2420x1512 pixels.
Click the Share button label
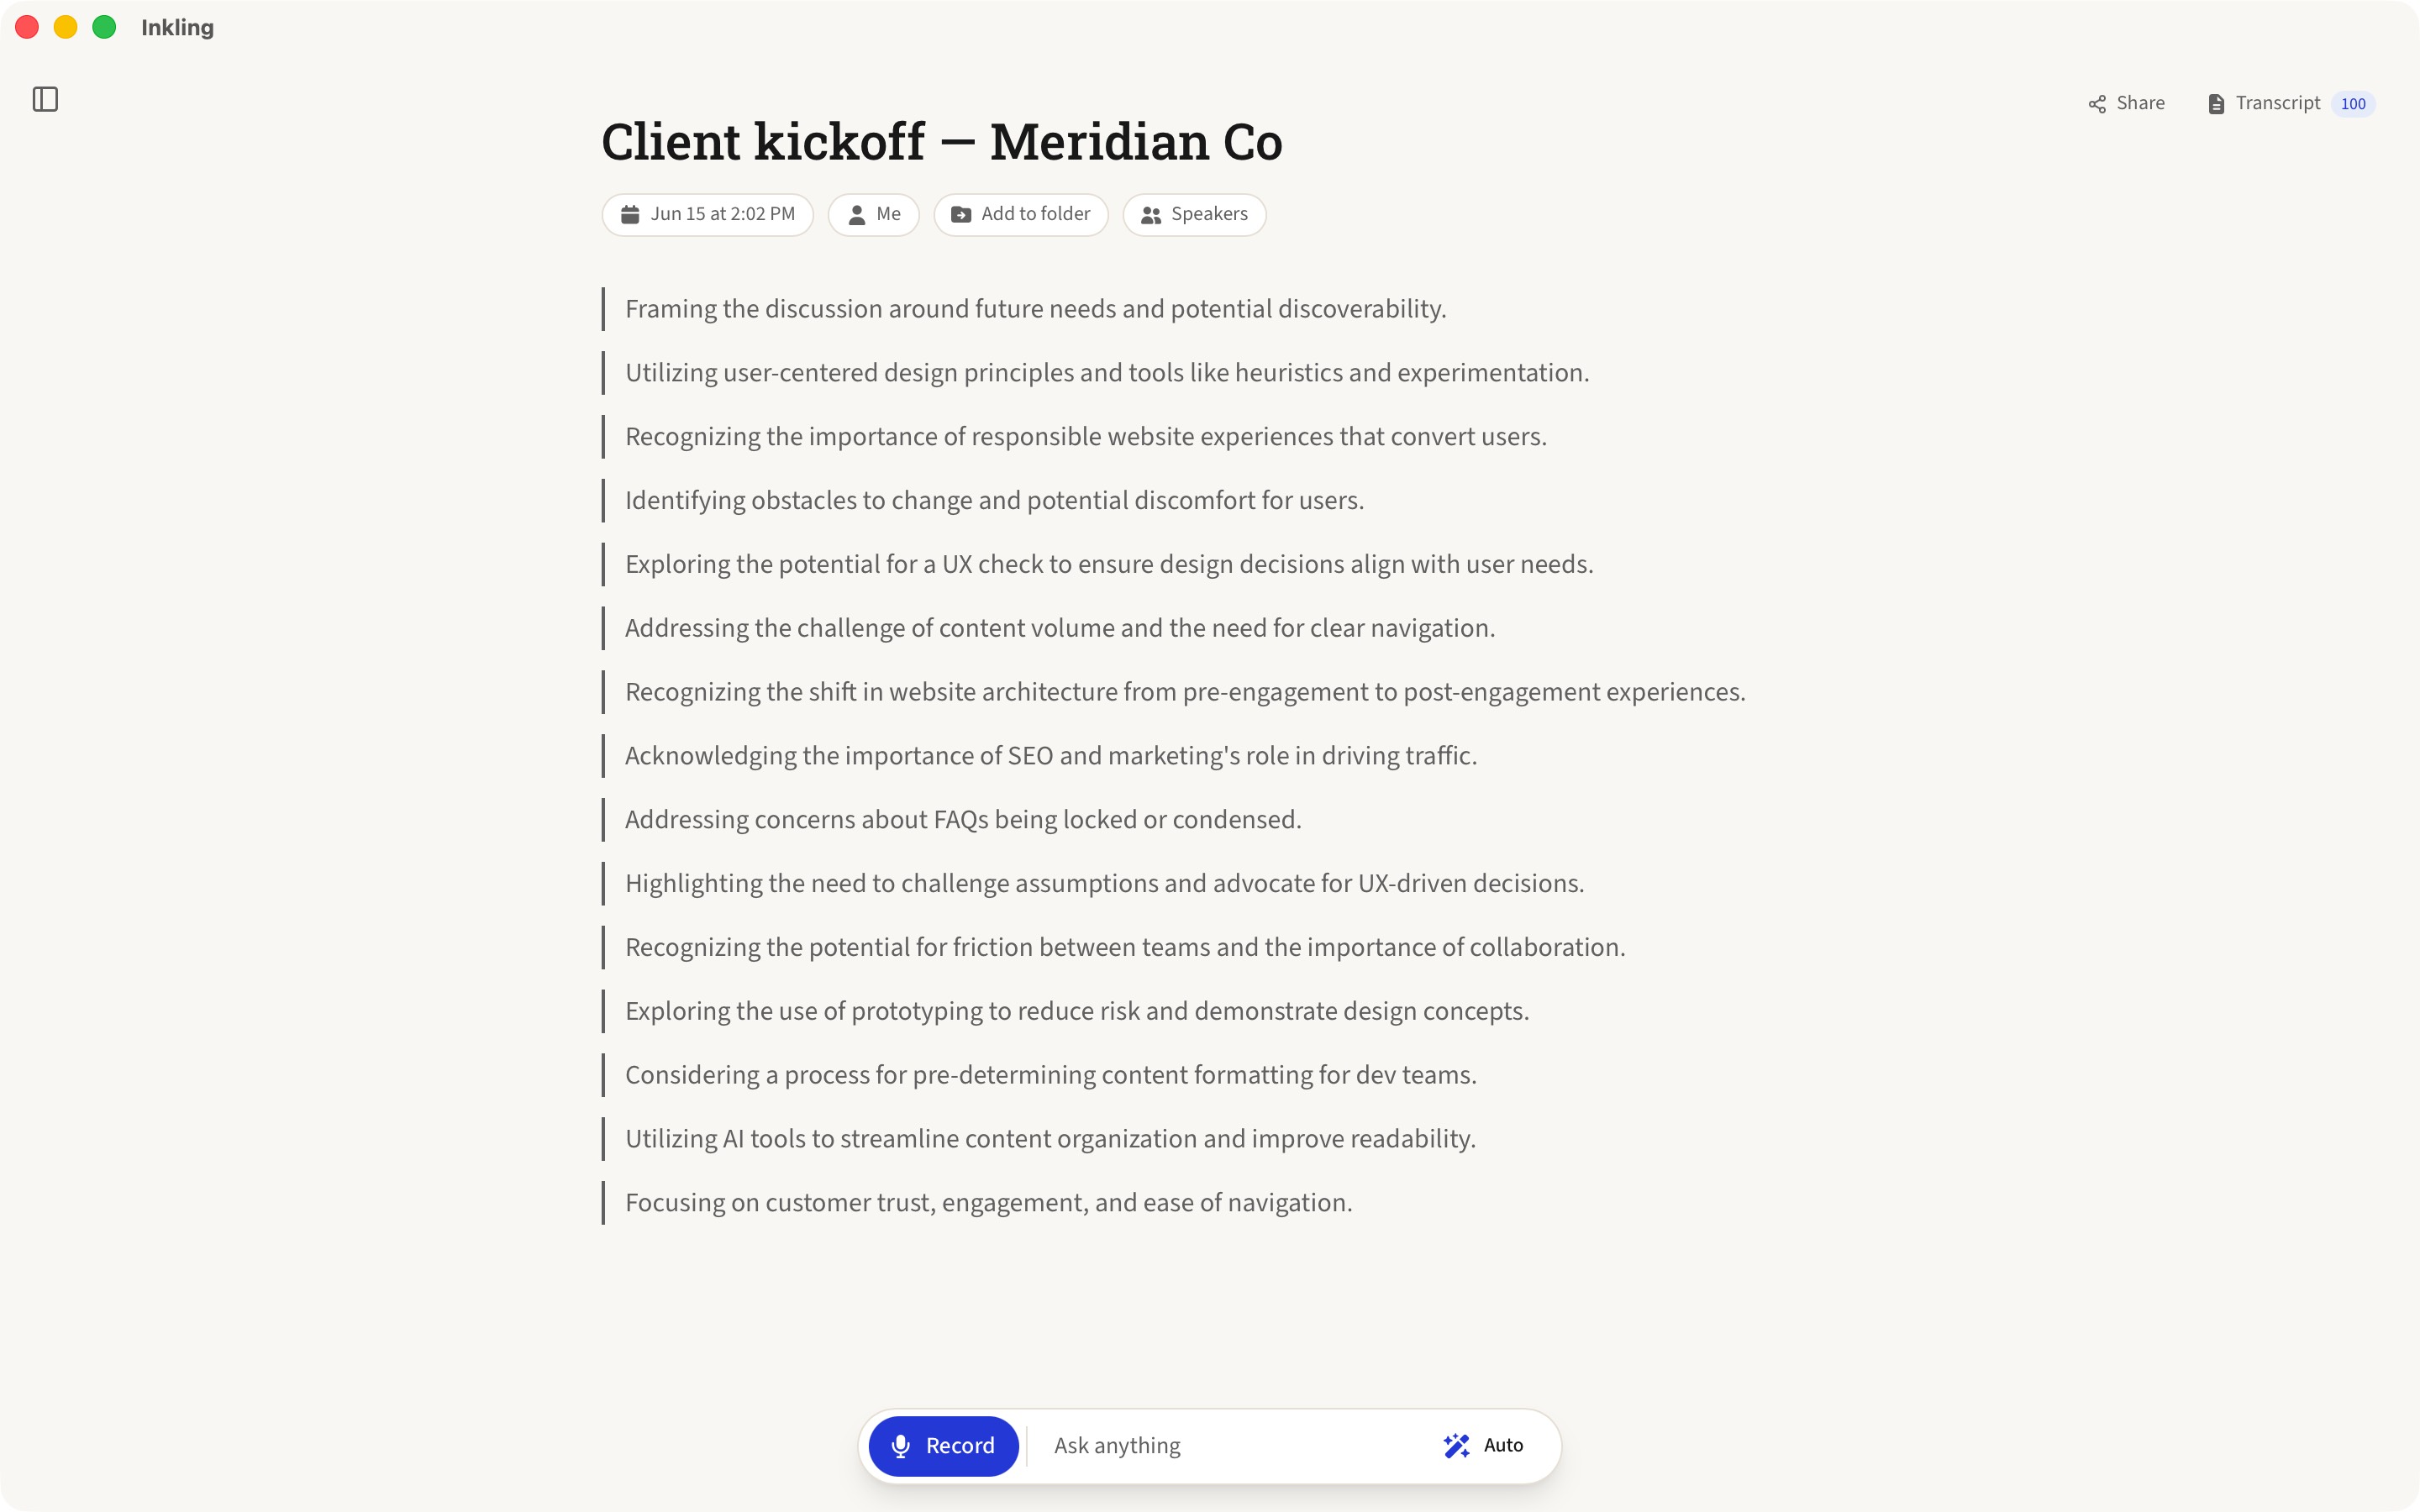2140,103
